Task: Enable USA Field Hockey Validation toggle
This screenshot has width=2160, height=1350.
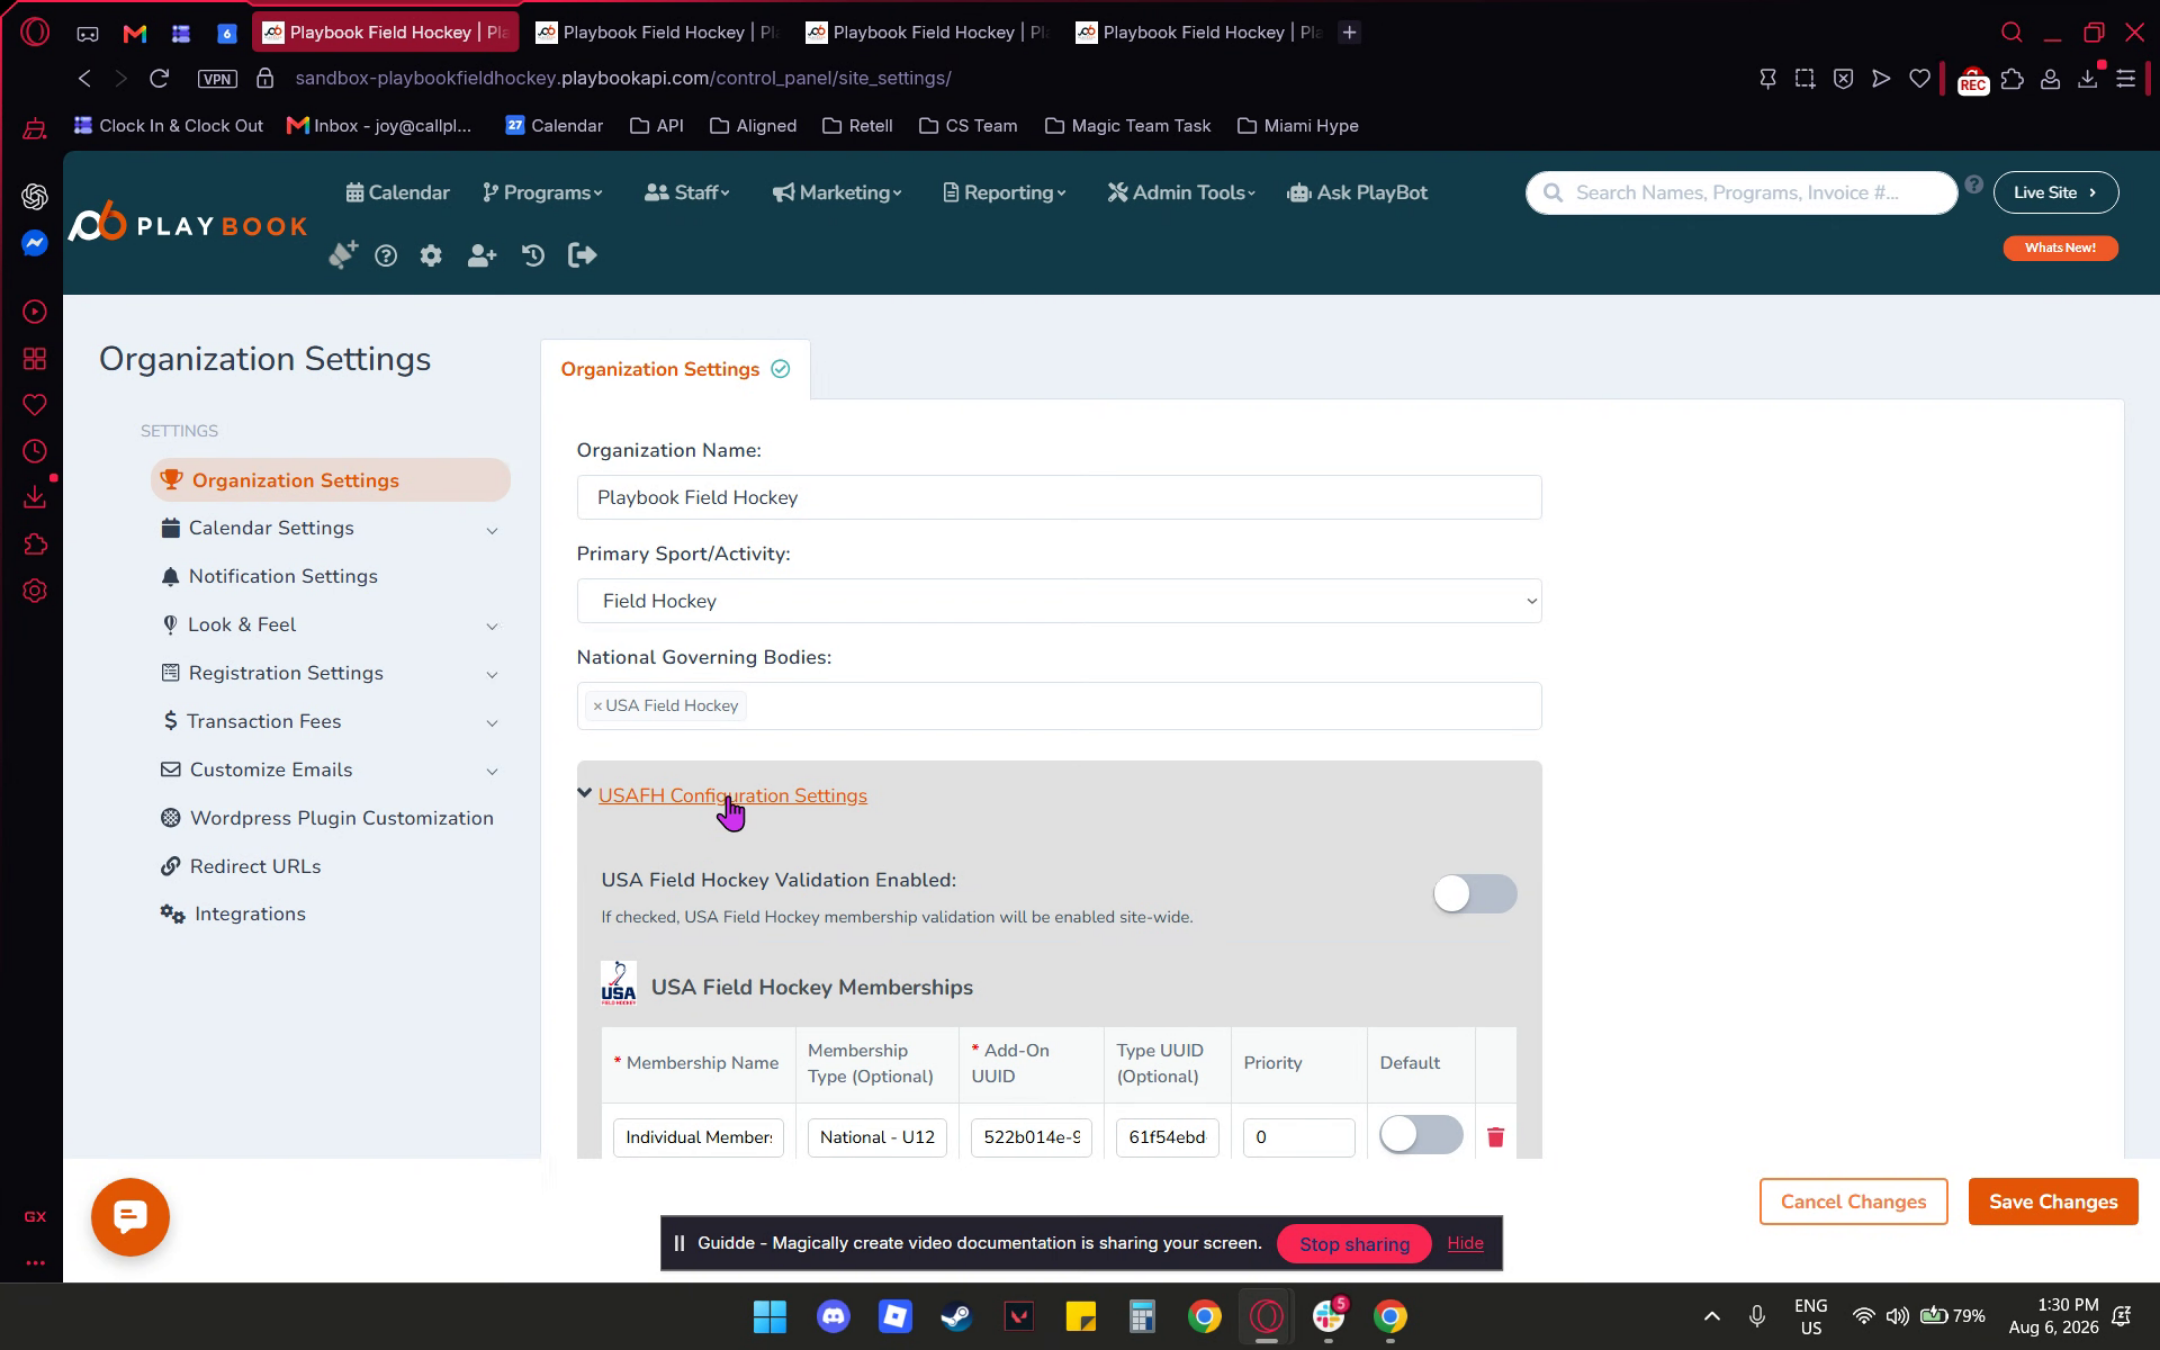Action: 1475,893
